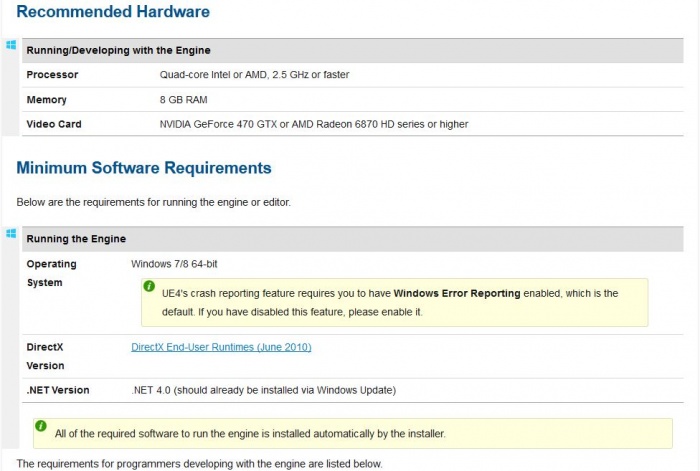Click the DirectX Version row label
Image resolution: width=700 pixels, height=471 pixels.
(46, 356)
